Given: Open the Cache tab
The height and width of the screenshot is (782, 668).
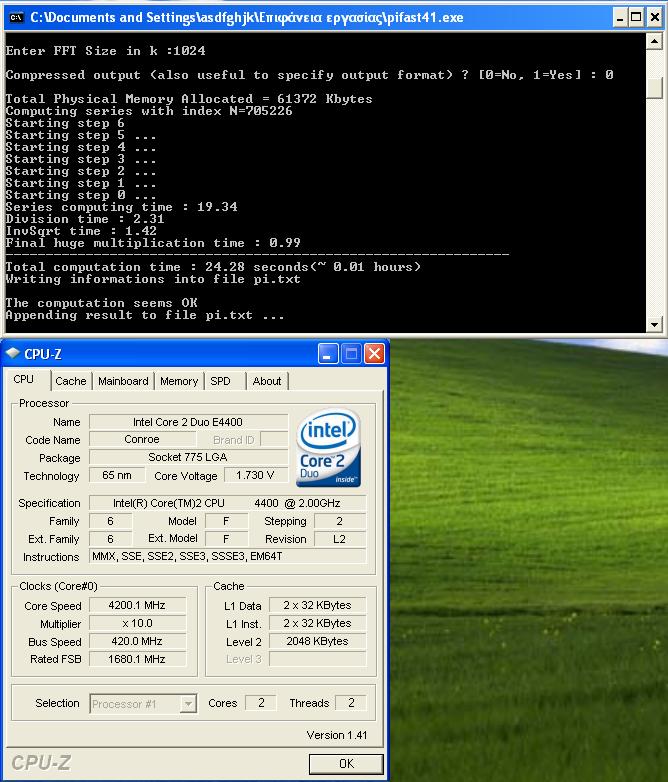Looking at the screenshot, I should click(x=71, y=381).
